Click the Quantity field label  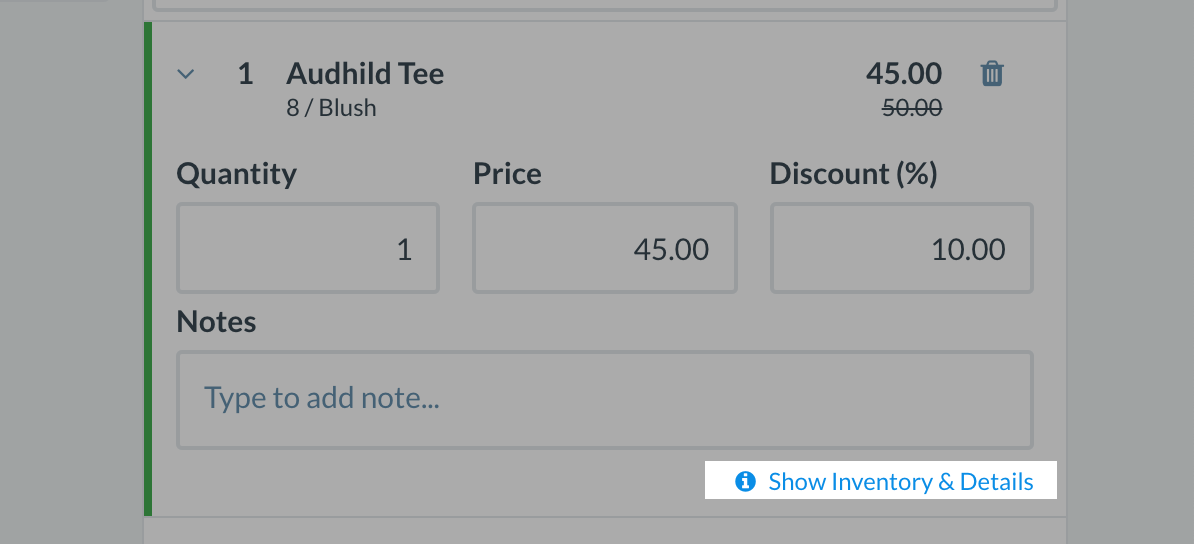click(x=237, y=174)
